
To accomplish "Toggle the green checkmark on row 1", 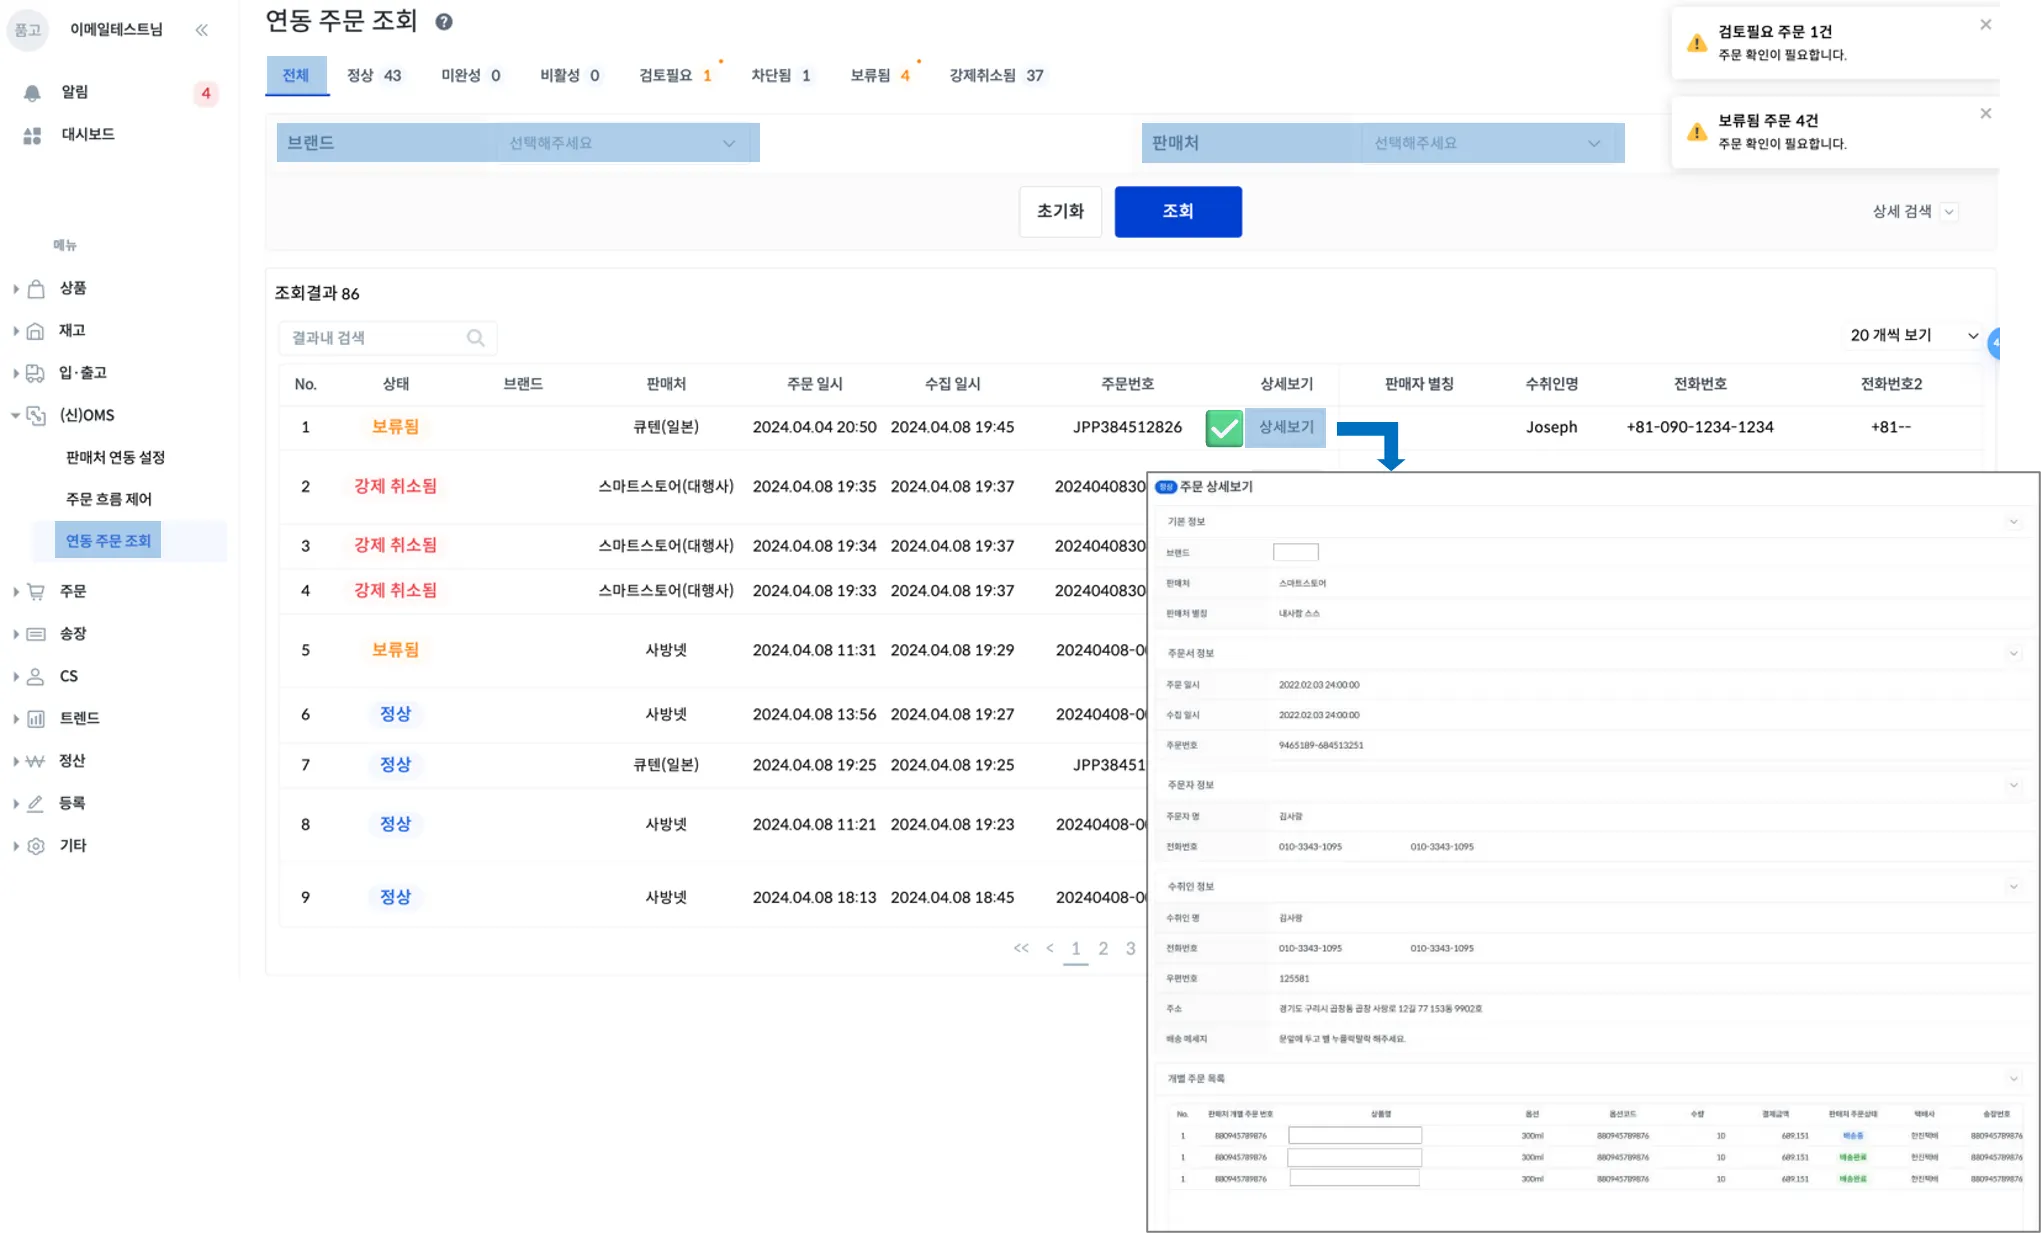I will tap(1224, 428).
